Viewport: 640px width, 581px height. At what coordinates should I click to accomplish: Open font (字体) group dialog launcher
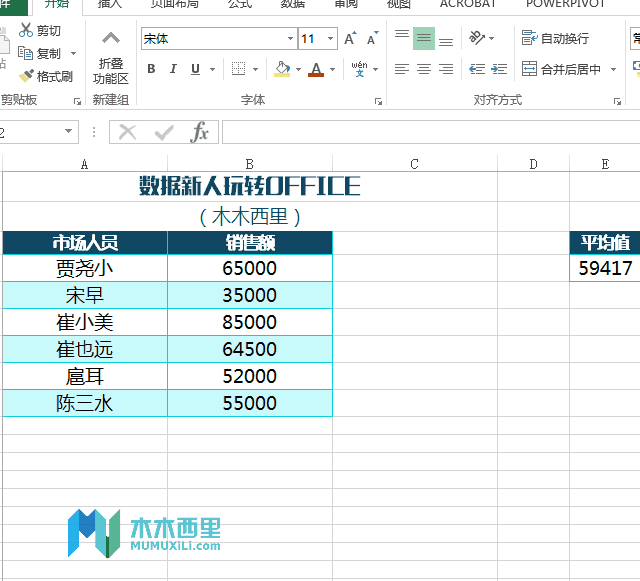click(378, 101)
